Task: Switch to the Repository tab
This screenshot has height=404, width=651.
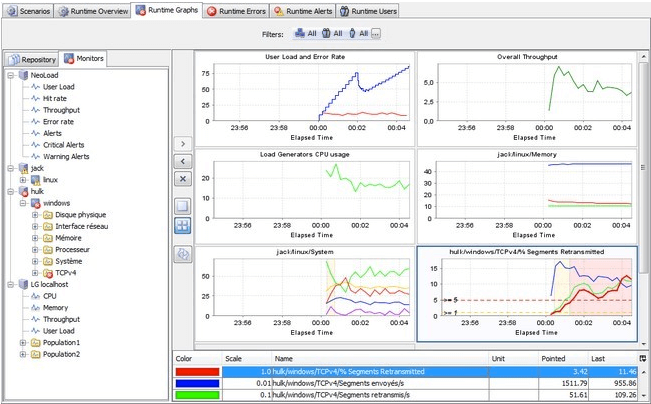Action: pos(31,59)
